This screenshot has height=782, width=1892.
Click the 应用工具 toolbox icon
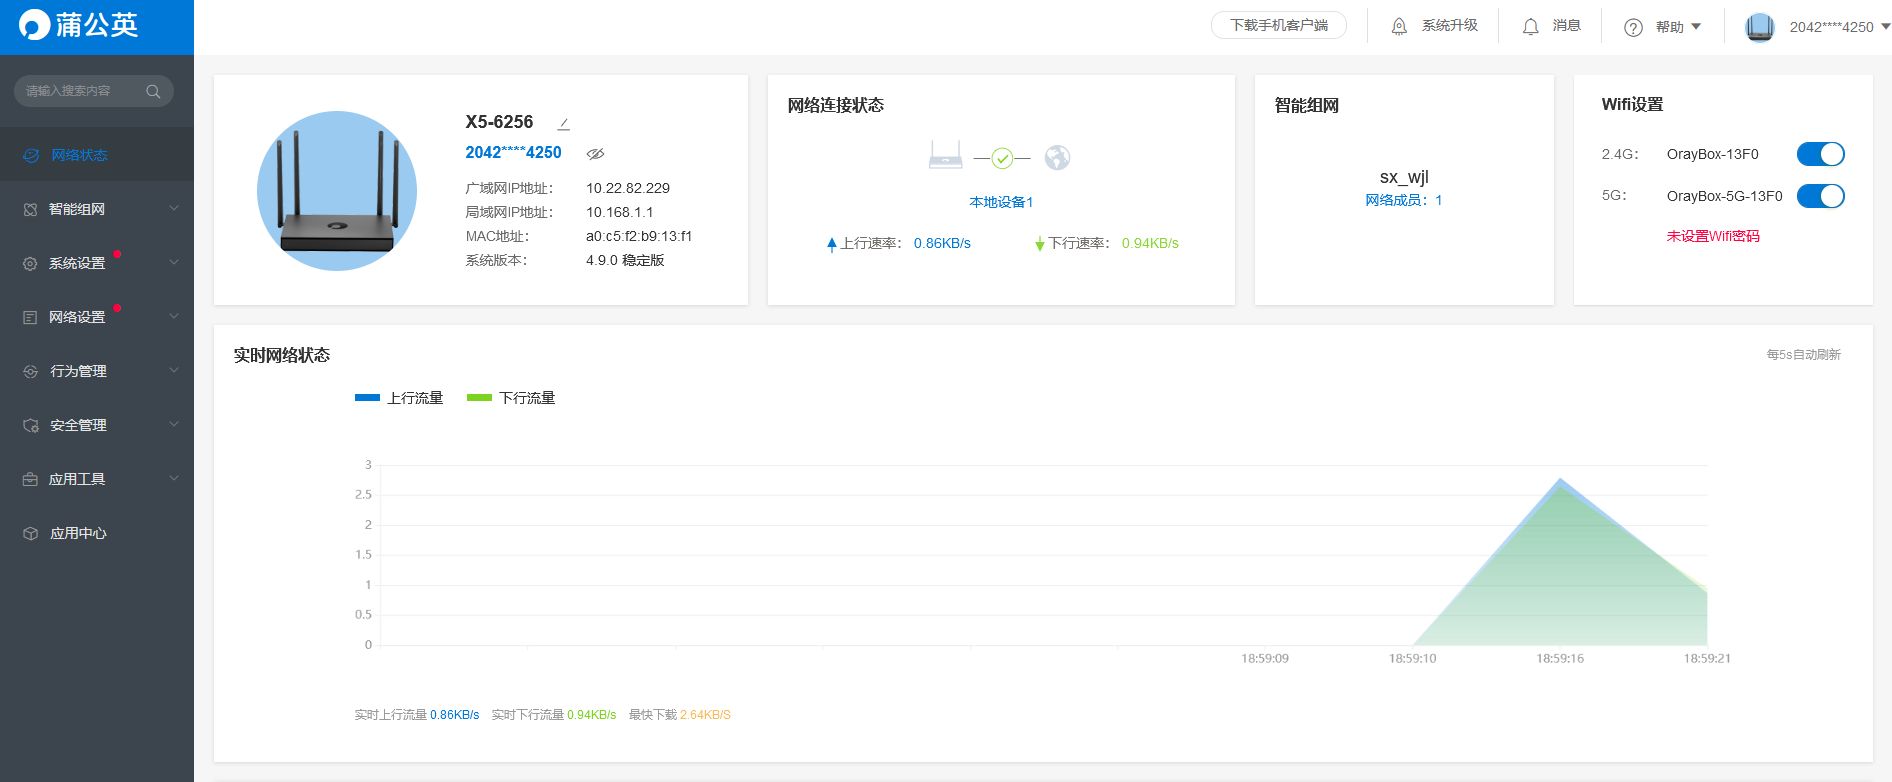click(x=30, y=479)
